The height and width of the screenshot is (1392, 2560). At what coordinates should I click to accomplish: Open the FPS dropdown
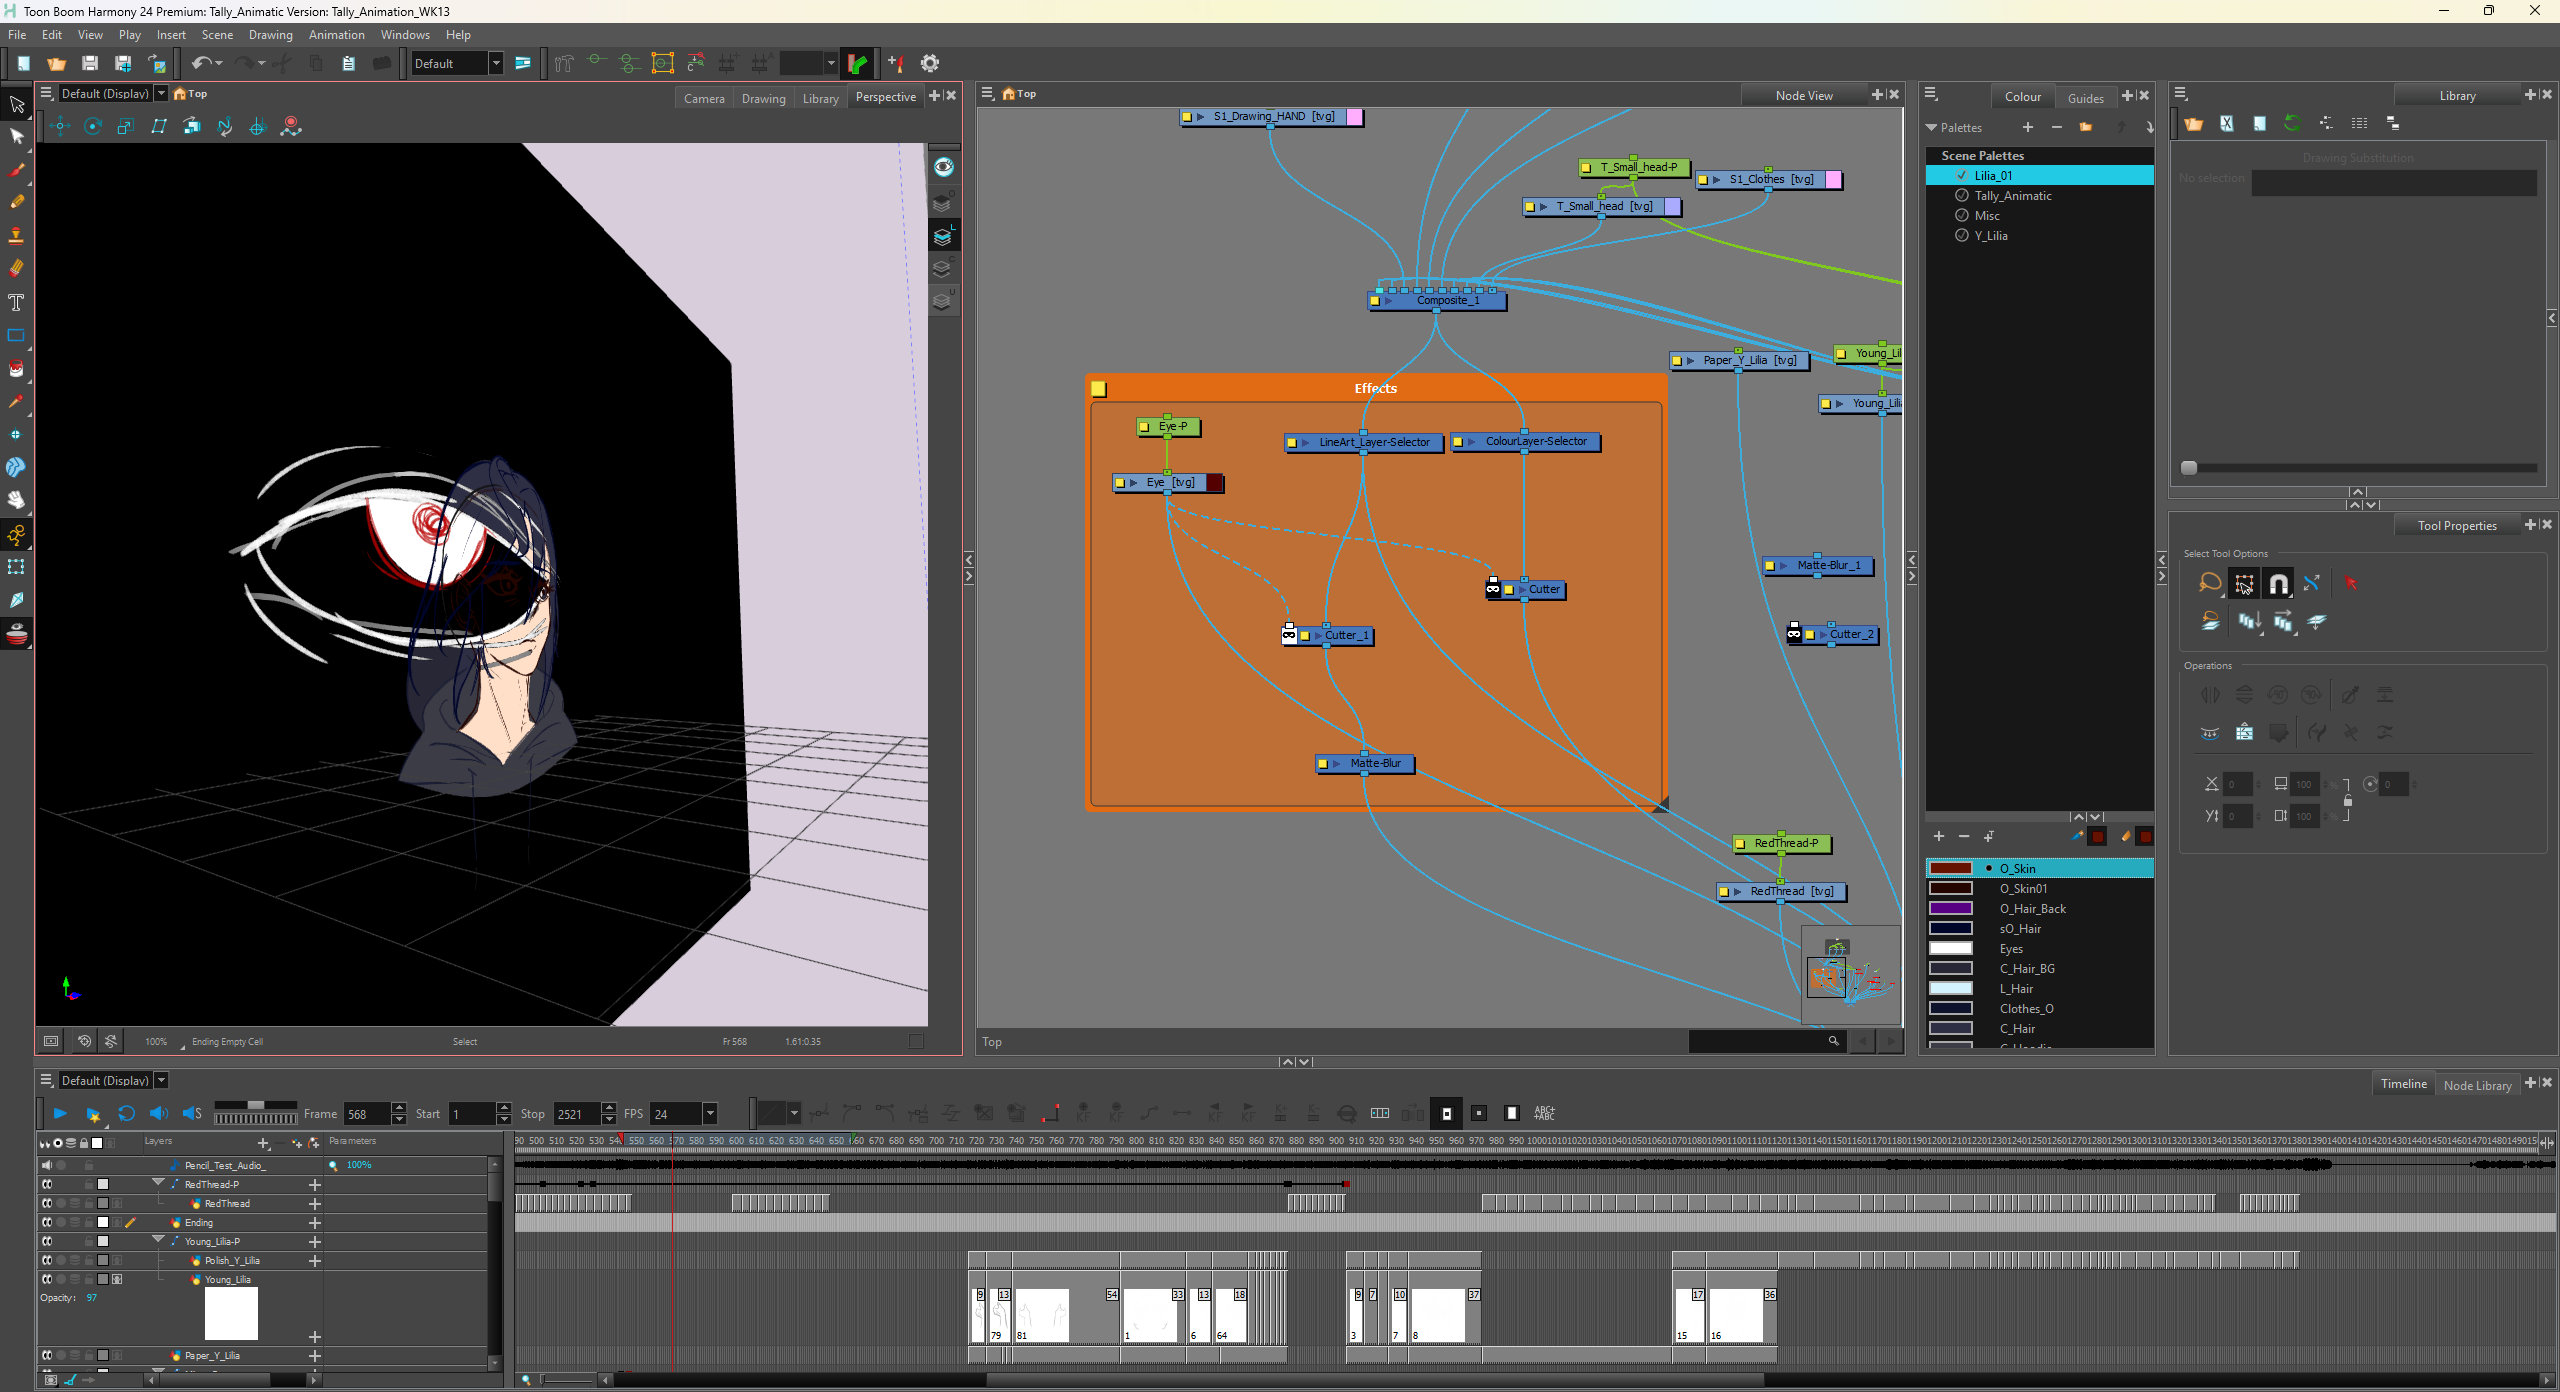[710, 1113]
